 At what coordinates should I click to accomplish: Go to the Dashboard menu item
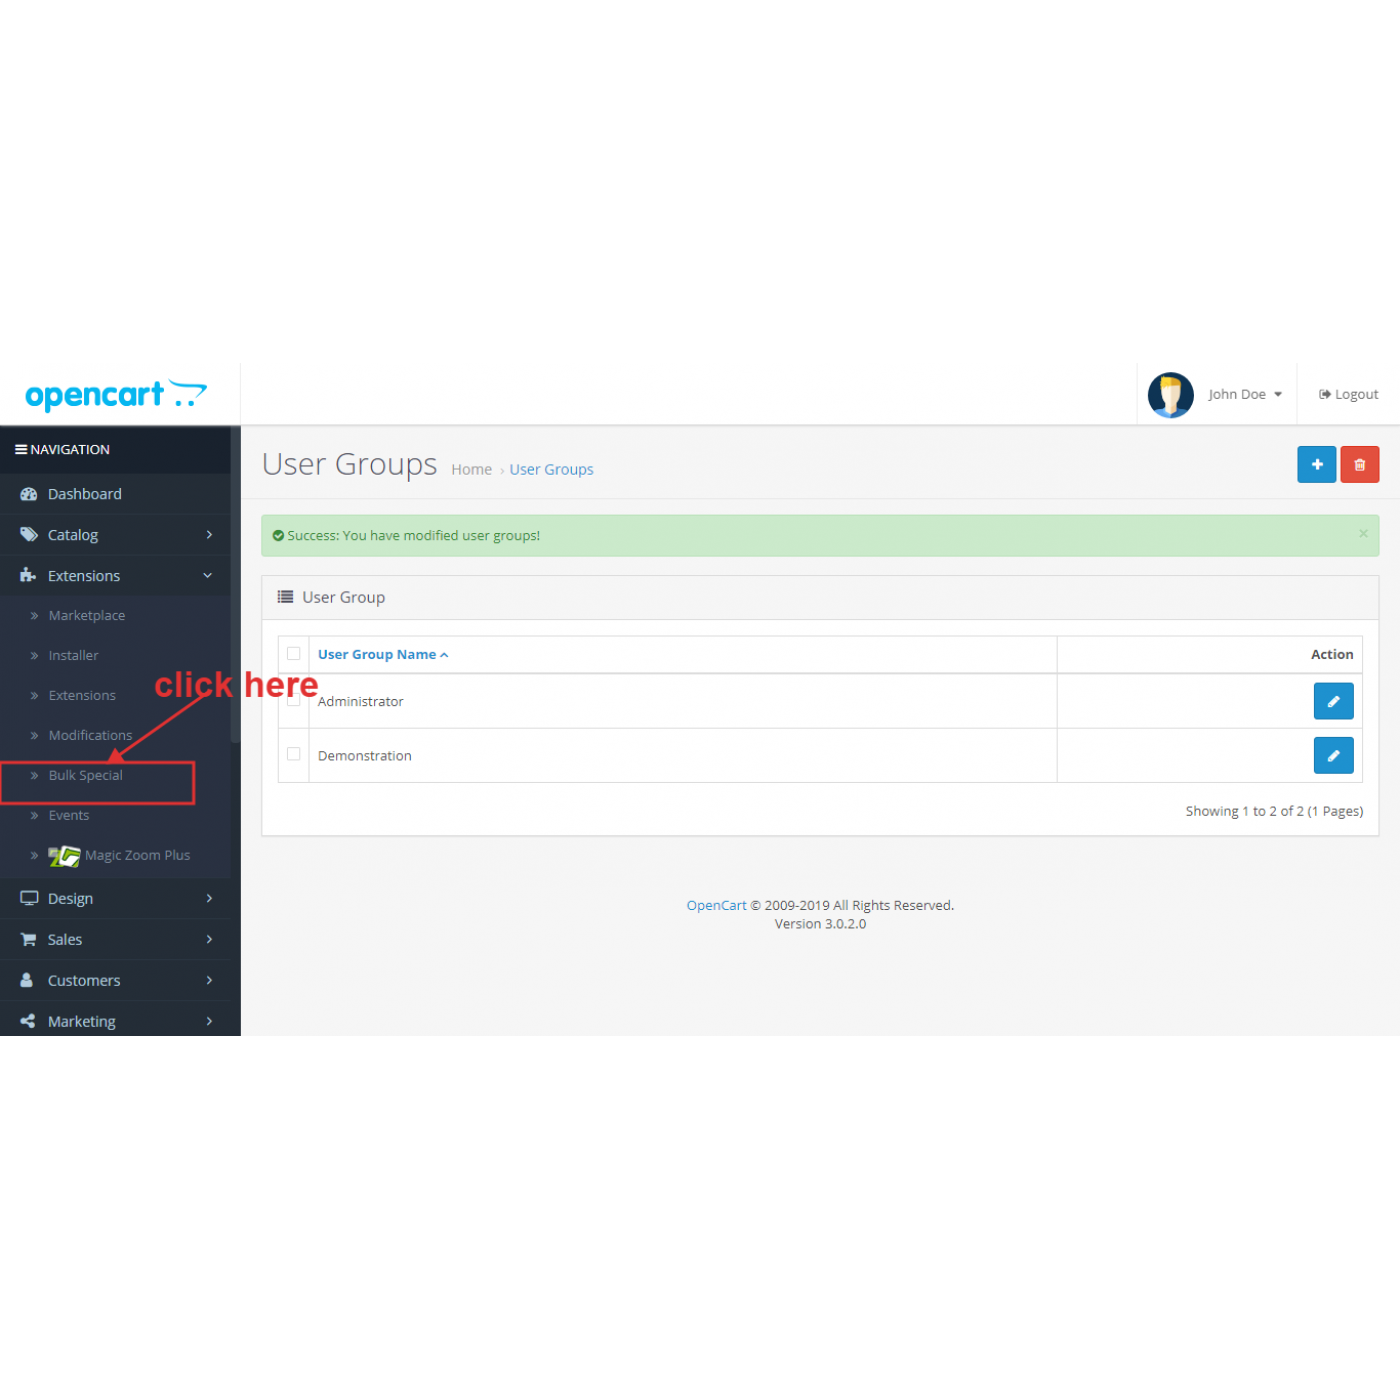[85, 494]
